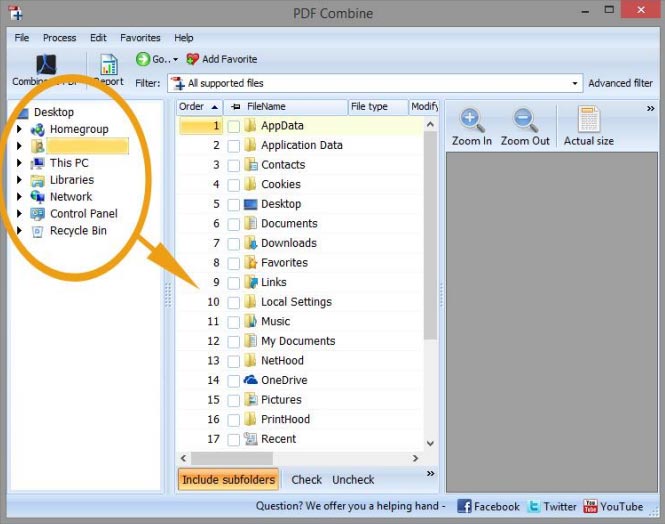Check the Application Data checkbox

(x=234, y=146)
